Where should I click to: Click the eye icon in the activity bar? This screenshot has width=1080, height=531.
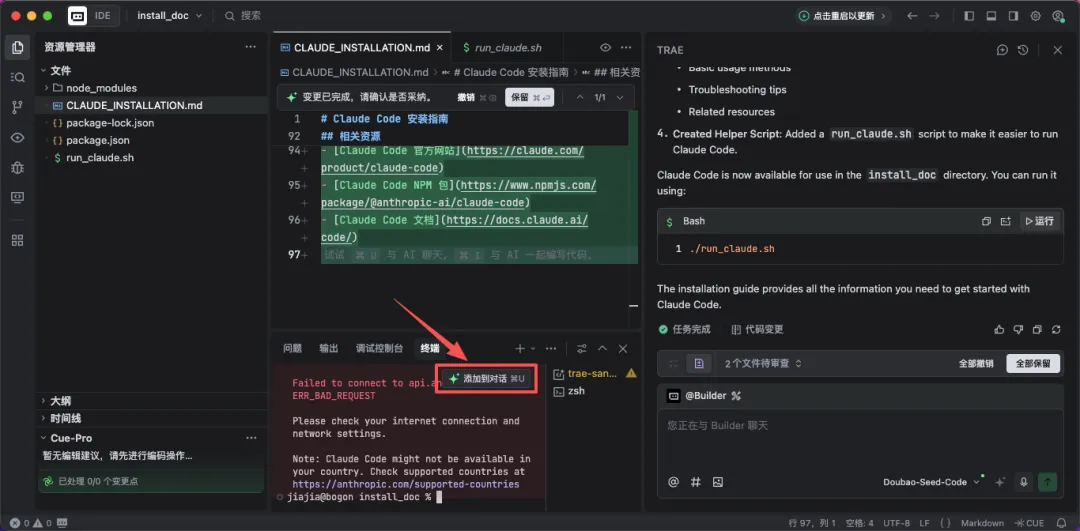tap(17, 137)
